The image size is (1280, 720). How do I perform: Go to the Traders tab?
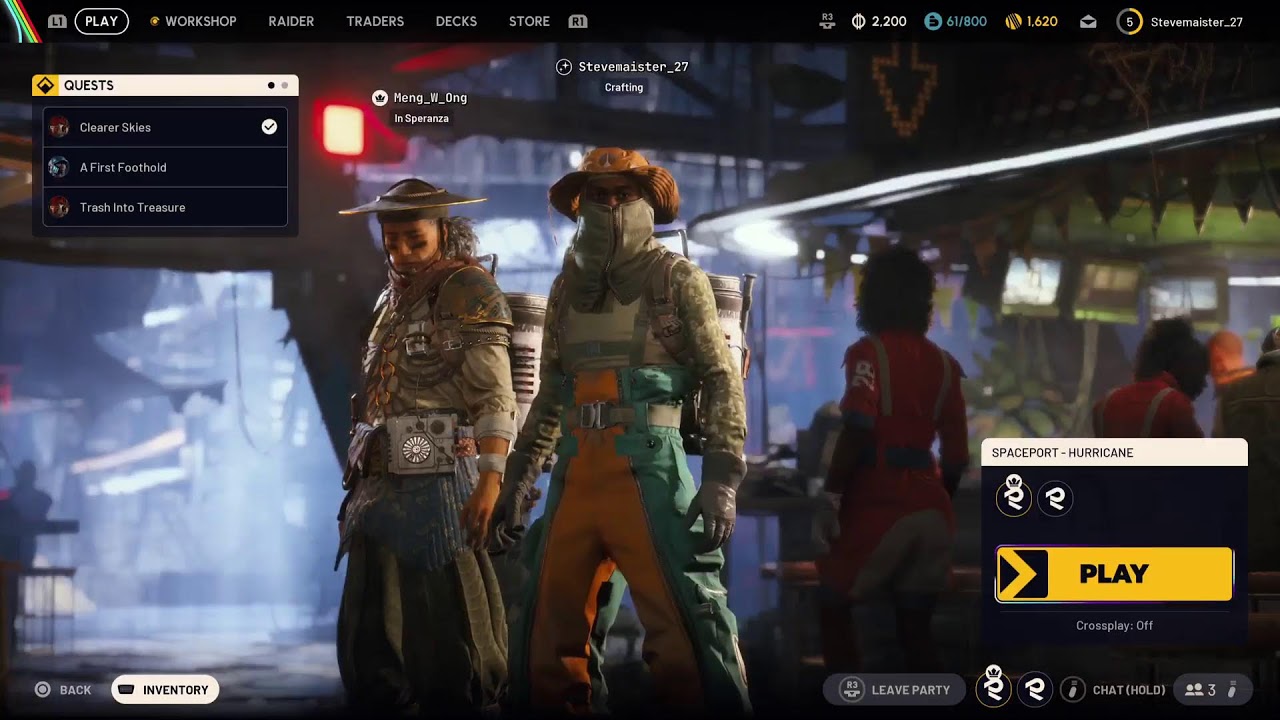(x=375, y=21)
